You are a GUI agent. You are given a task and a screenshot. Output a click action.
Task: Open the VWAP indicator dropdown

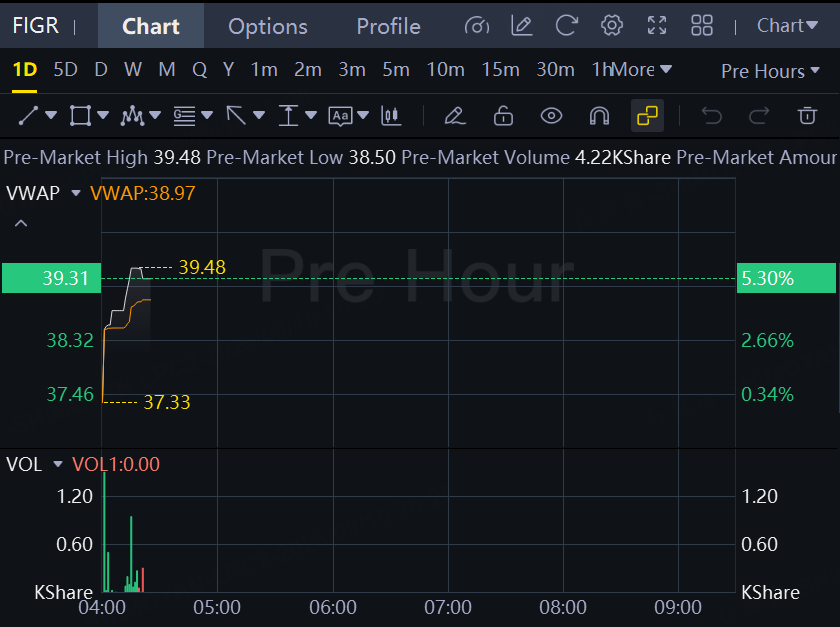click(x=76, y=193)
